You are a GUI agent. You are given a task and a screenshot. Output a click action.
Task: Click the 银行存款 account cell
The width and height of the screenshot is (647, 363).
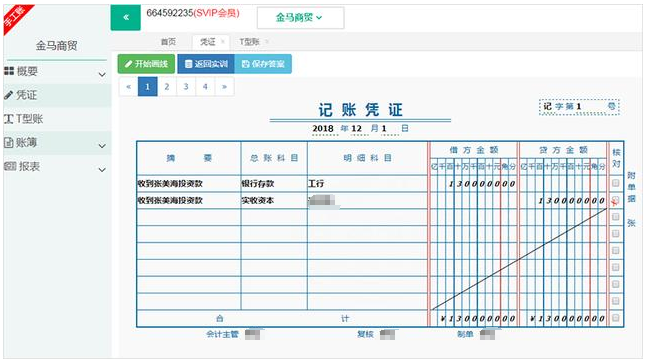[x=274, y=184]
